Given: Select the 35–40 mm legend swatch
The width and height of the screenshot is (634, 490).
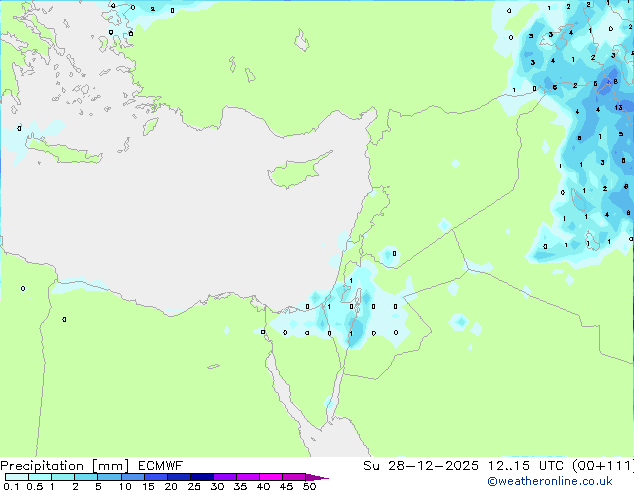Looking at the screenshot, I should 248,477.
